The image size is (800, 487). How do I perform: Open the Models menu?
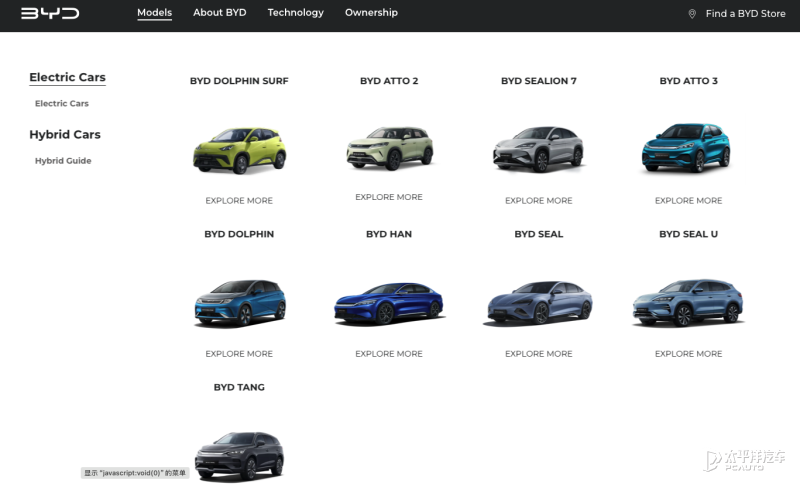(155, 13)
